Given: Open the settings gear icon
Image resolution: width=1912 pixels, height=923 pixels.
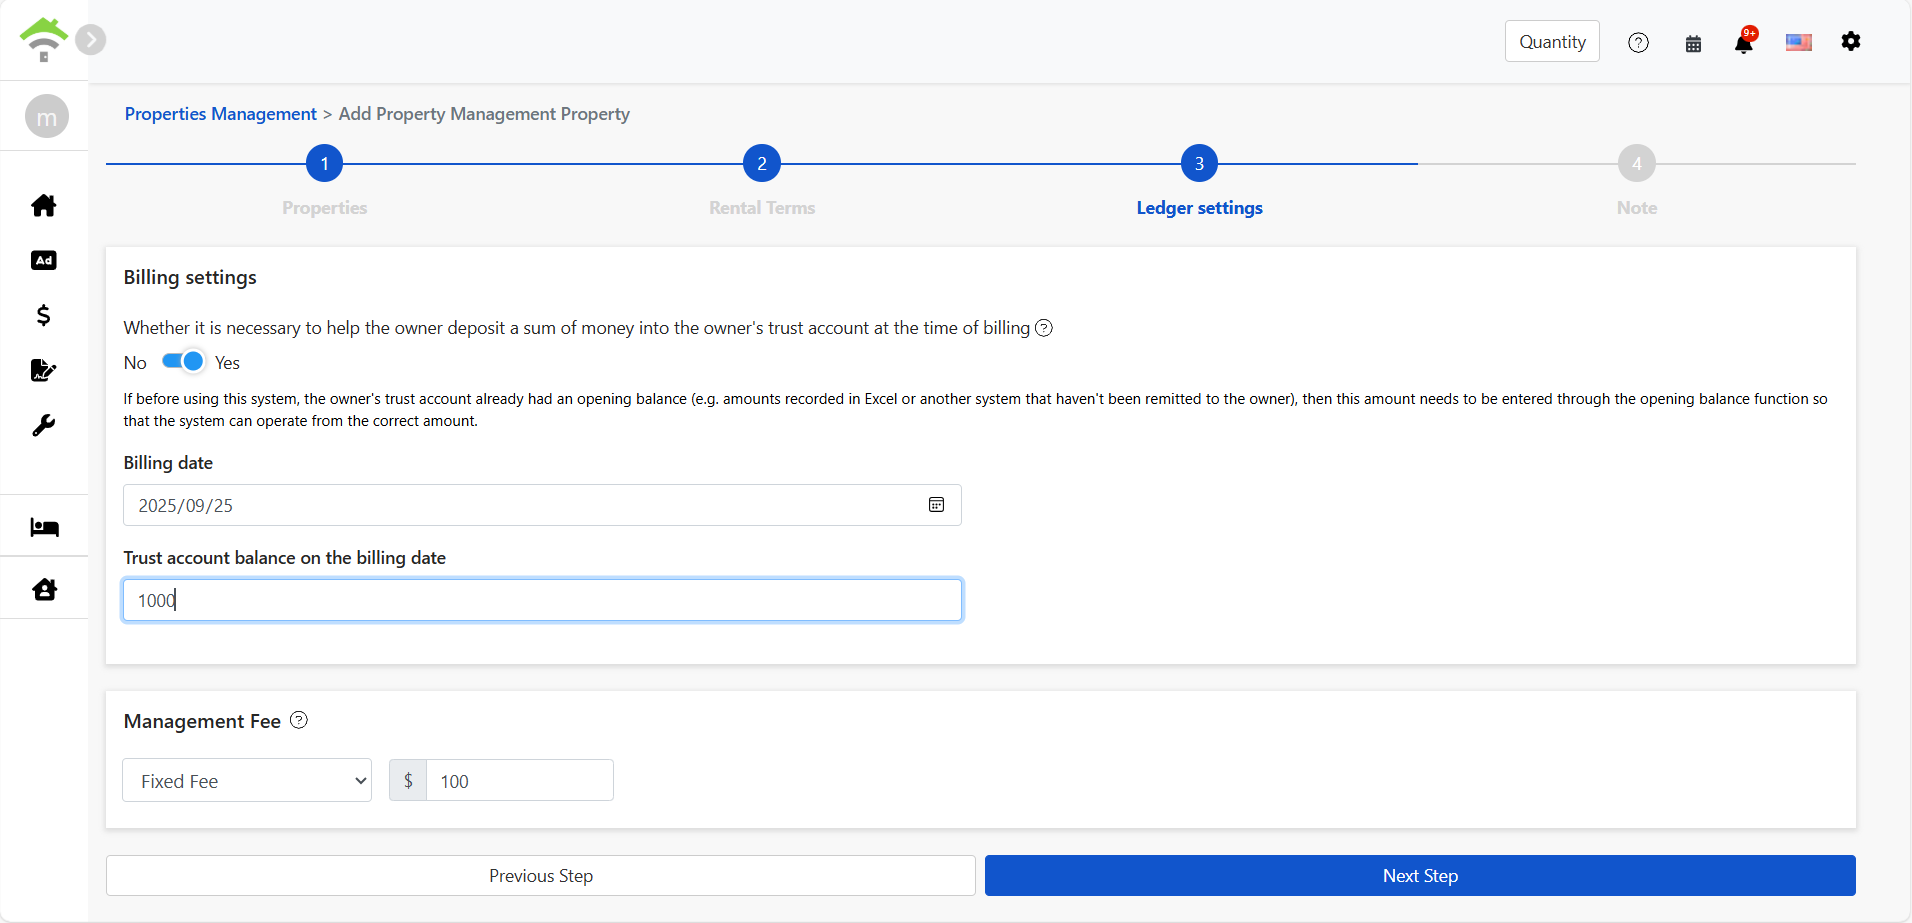Looking at the screenshot, I should tap(1851, 42).
